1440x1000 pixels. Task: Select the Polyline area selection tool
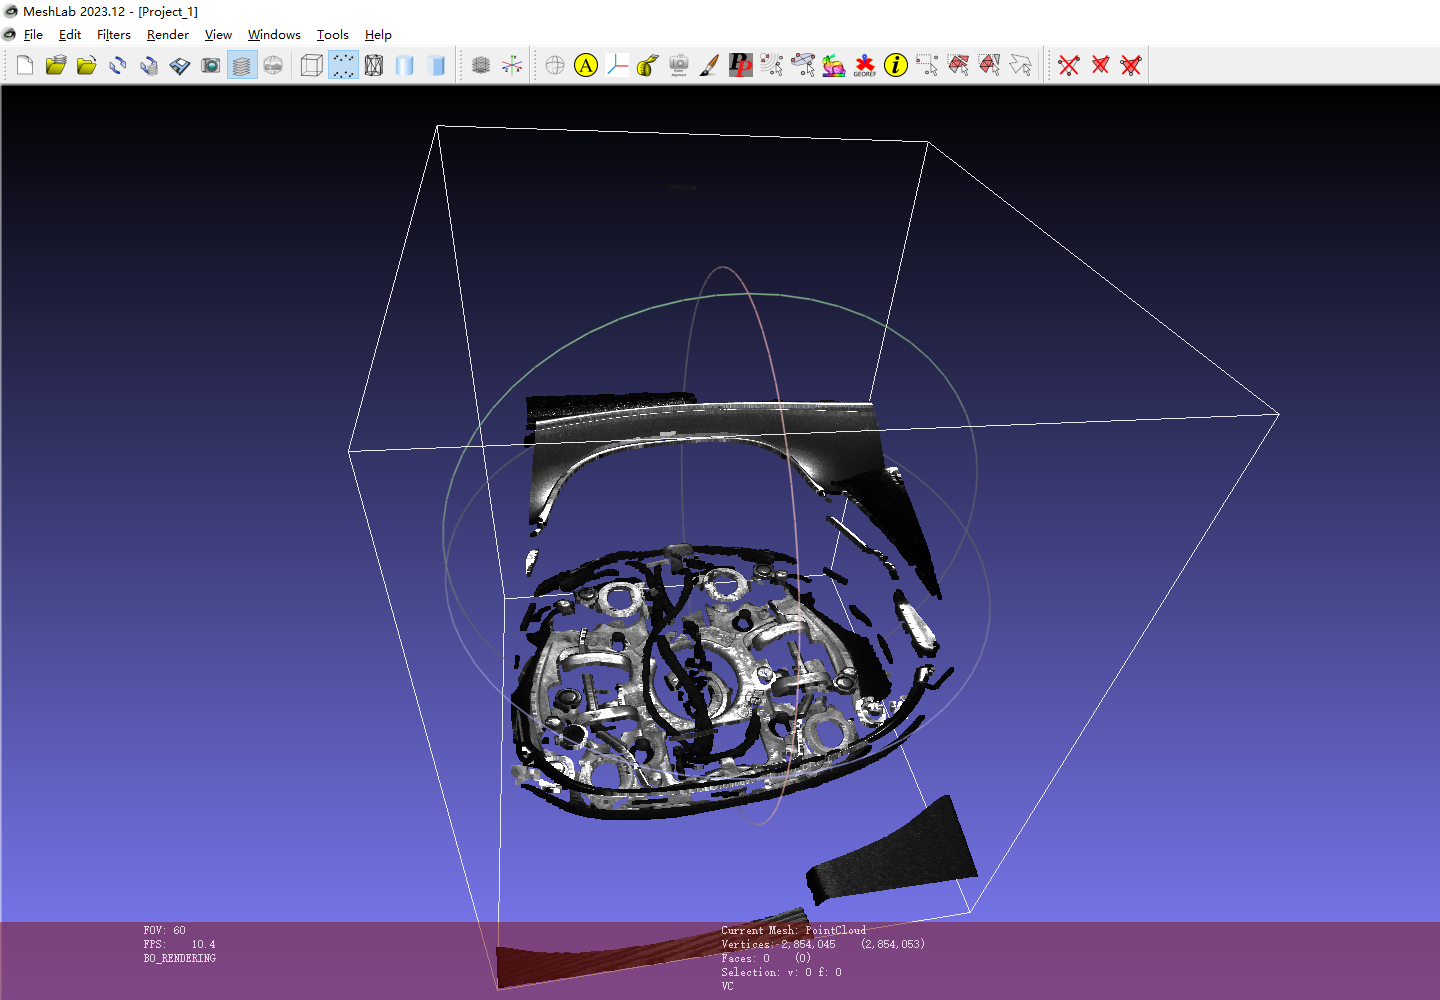click(1020, 65)
